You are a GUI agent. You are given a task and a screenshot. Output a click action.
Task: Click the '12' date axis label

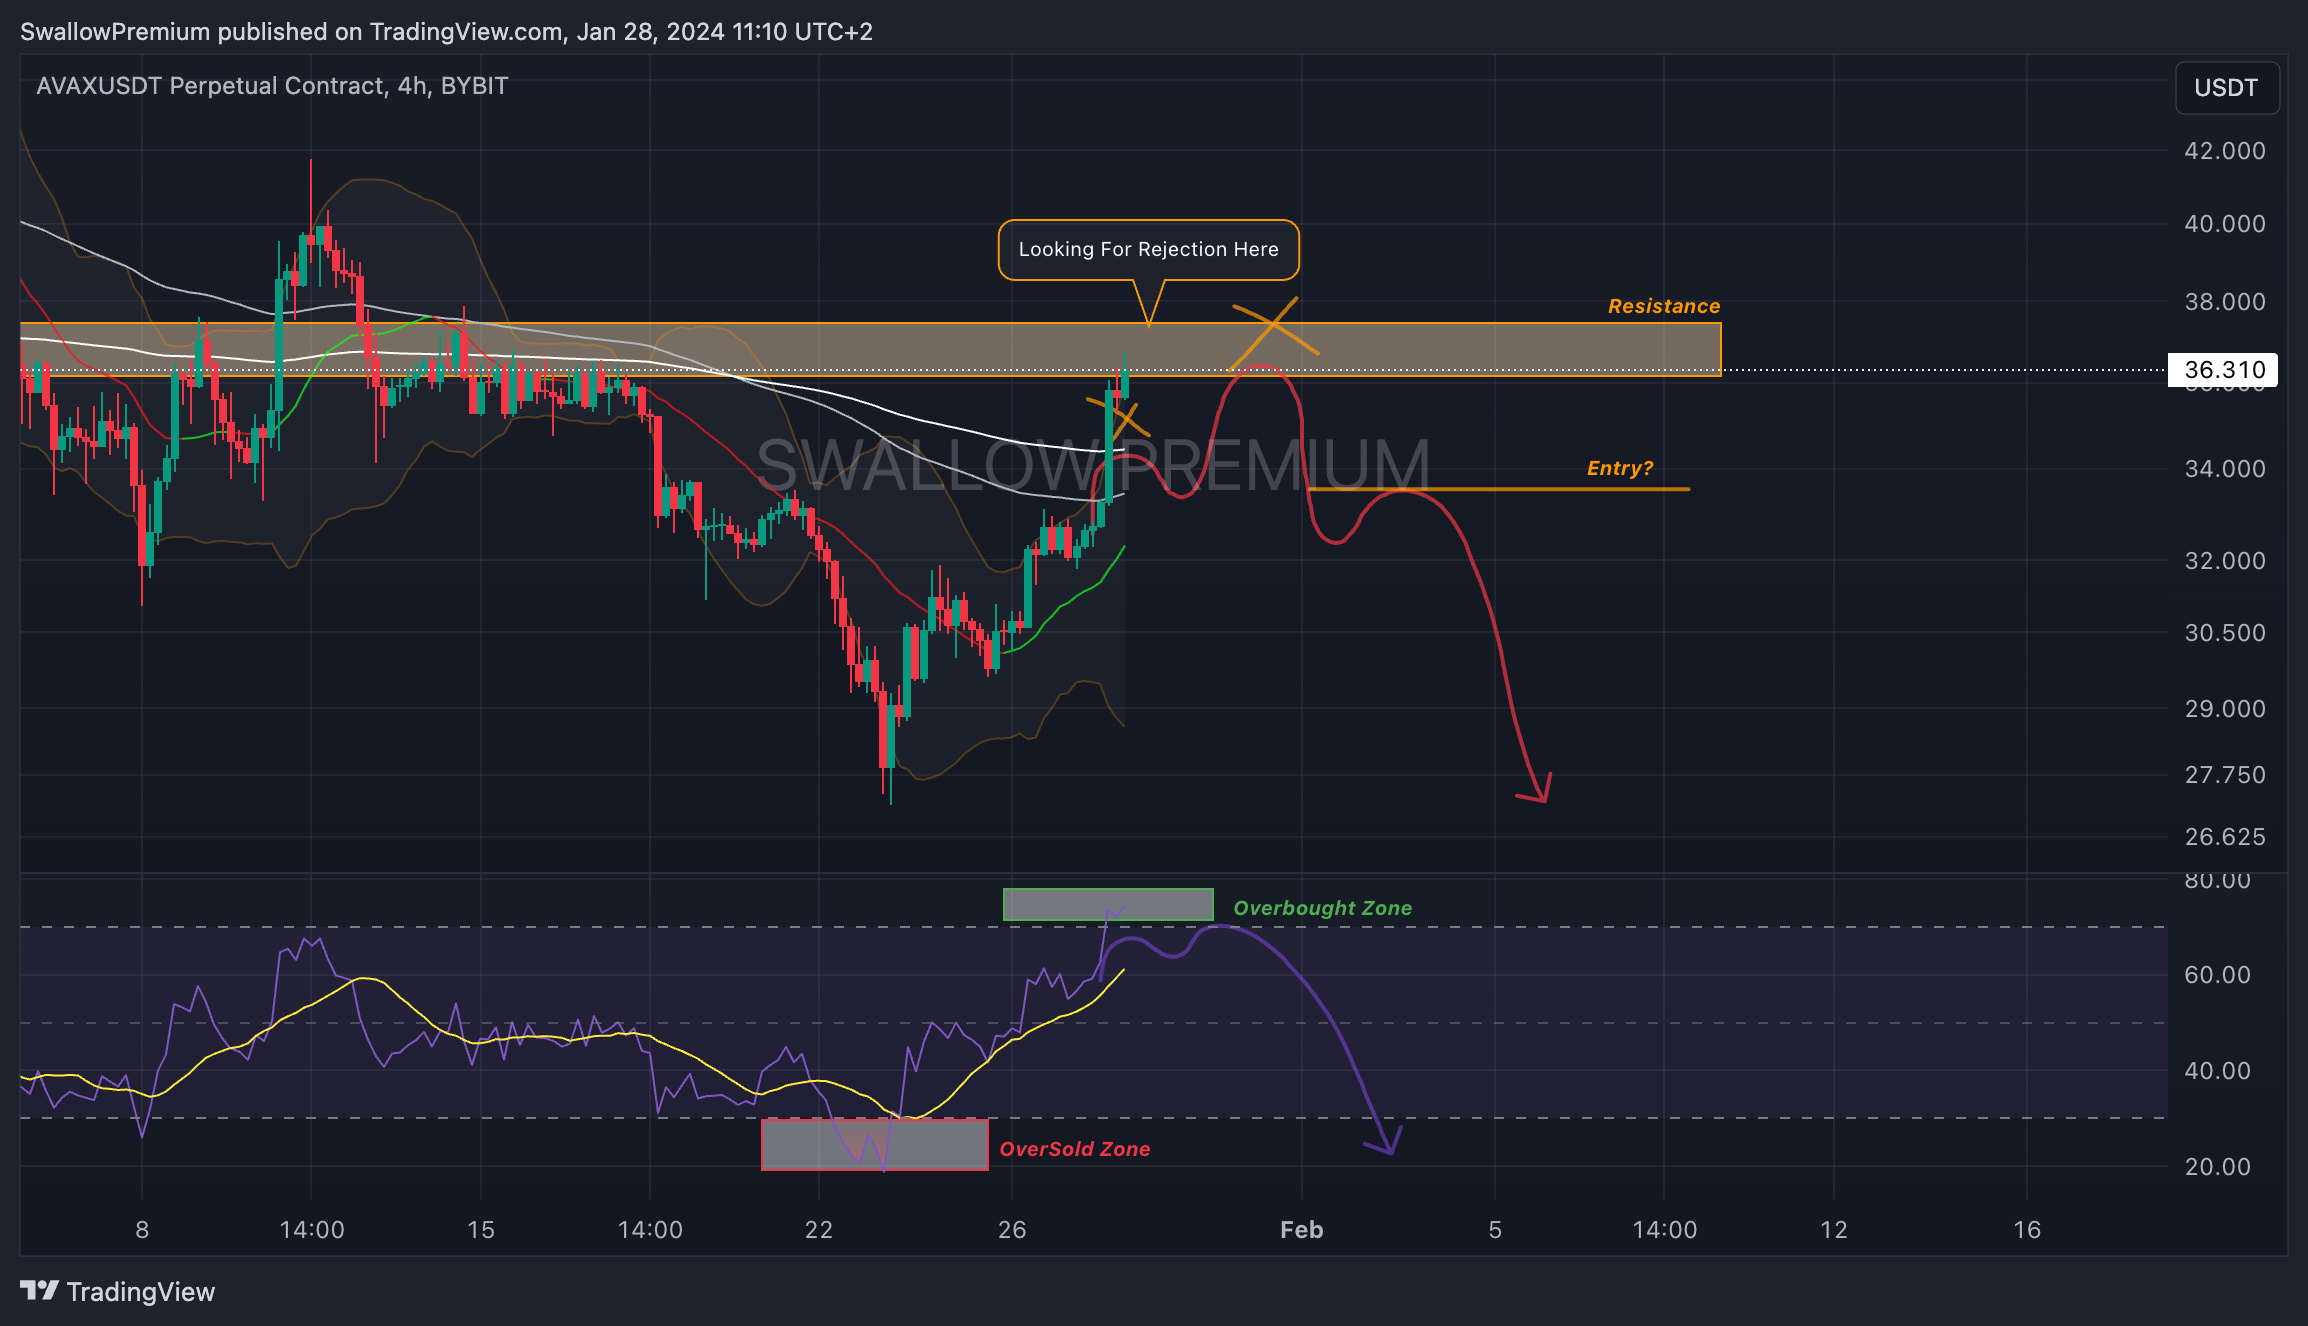(1833, 1230)
